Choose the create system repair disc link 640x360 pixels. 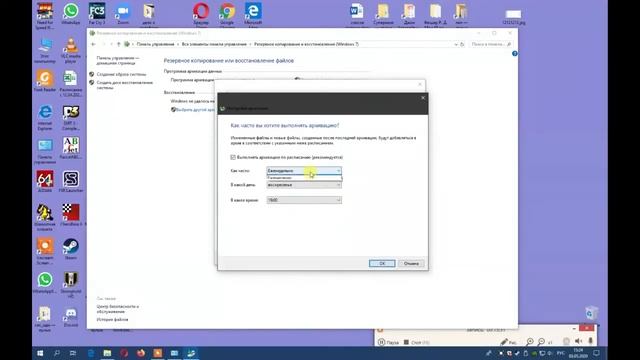tap(124, 85)
